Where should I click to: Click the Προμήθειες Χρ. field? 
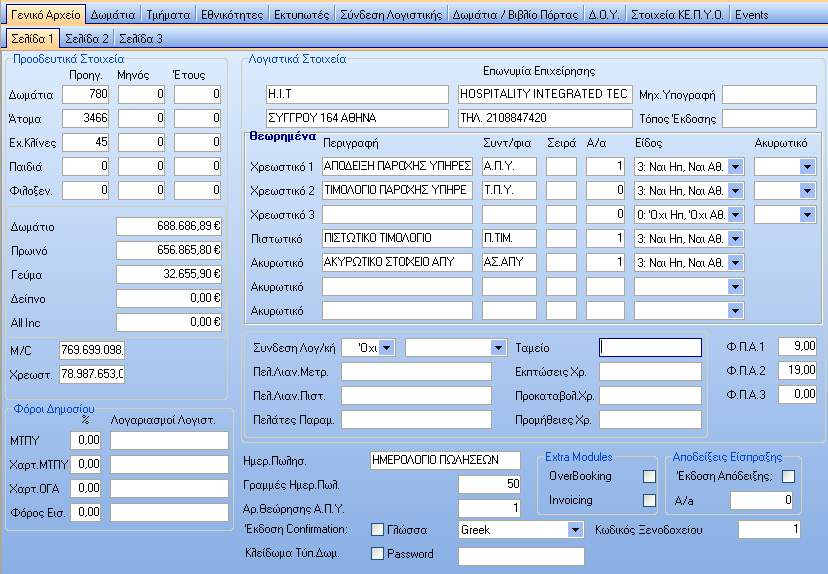tap(651, 420)
